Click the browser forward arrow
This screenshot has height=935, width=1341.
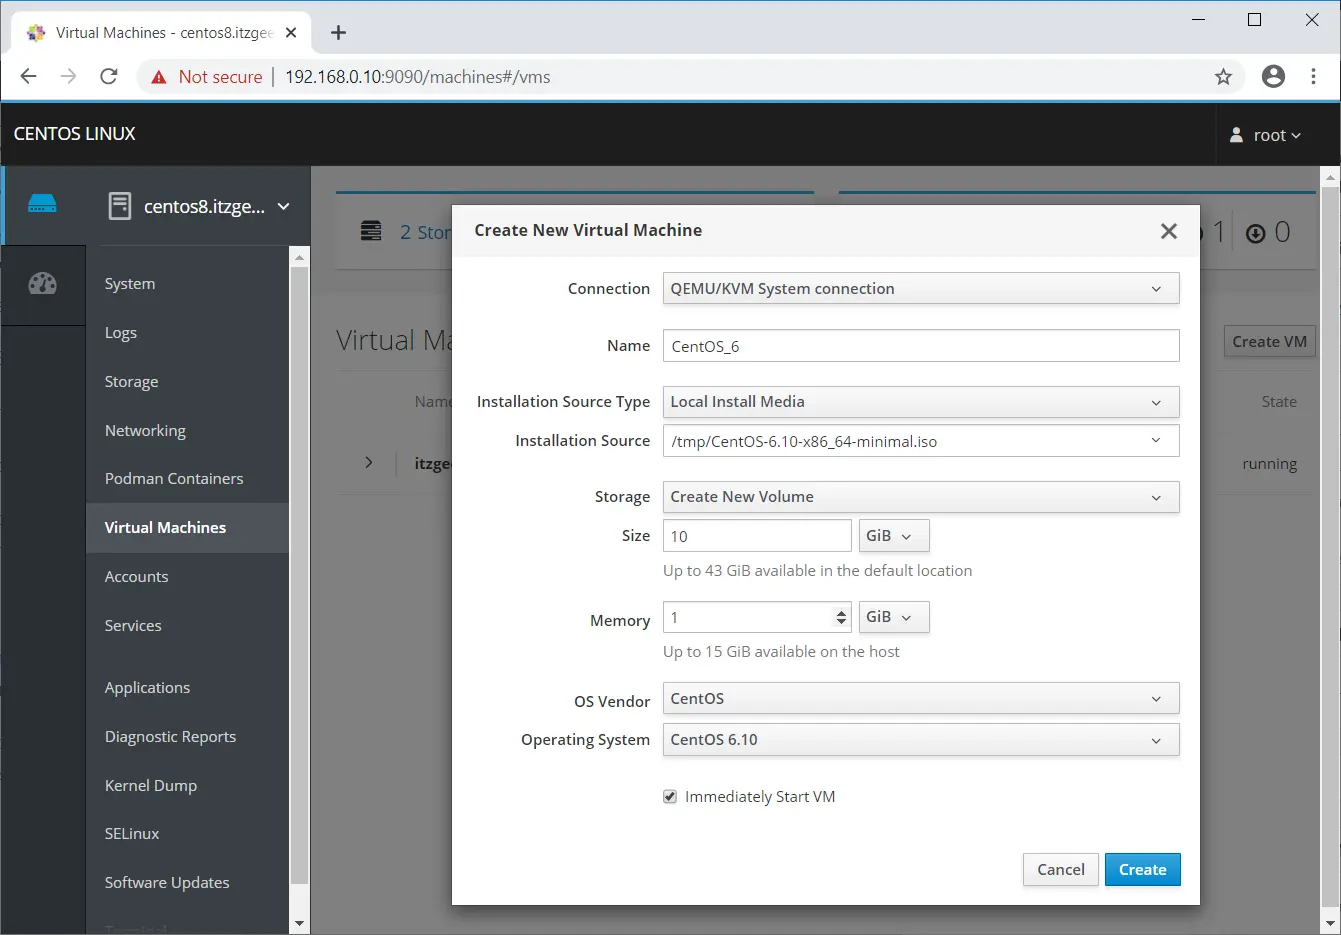[x=68, y=77]
